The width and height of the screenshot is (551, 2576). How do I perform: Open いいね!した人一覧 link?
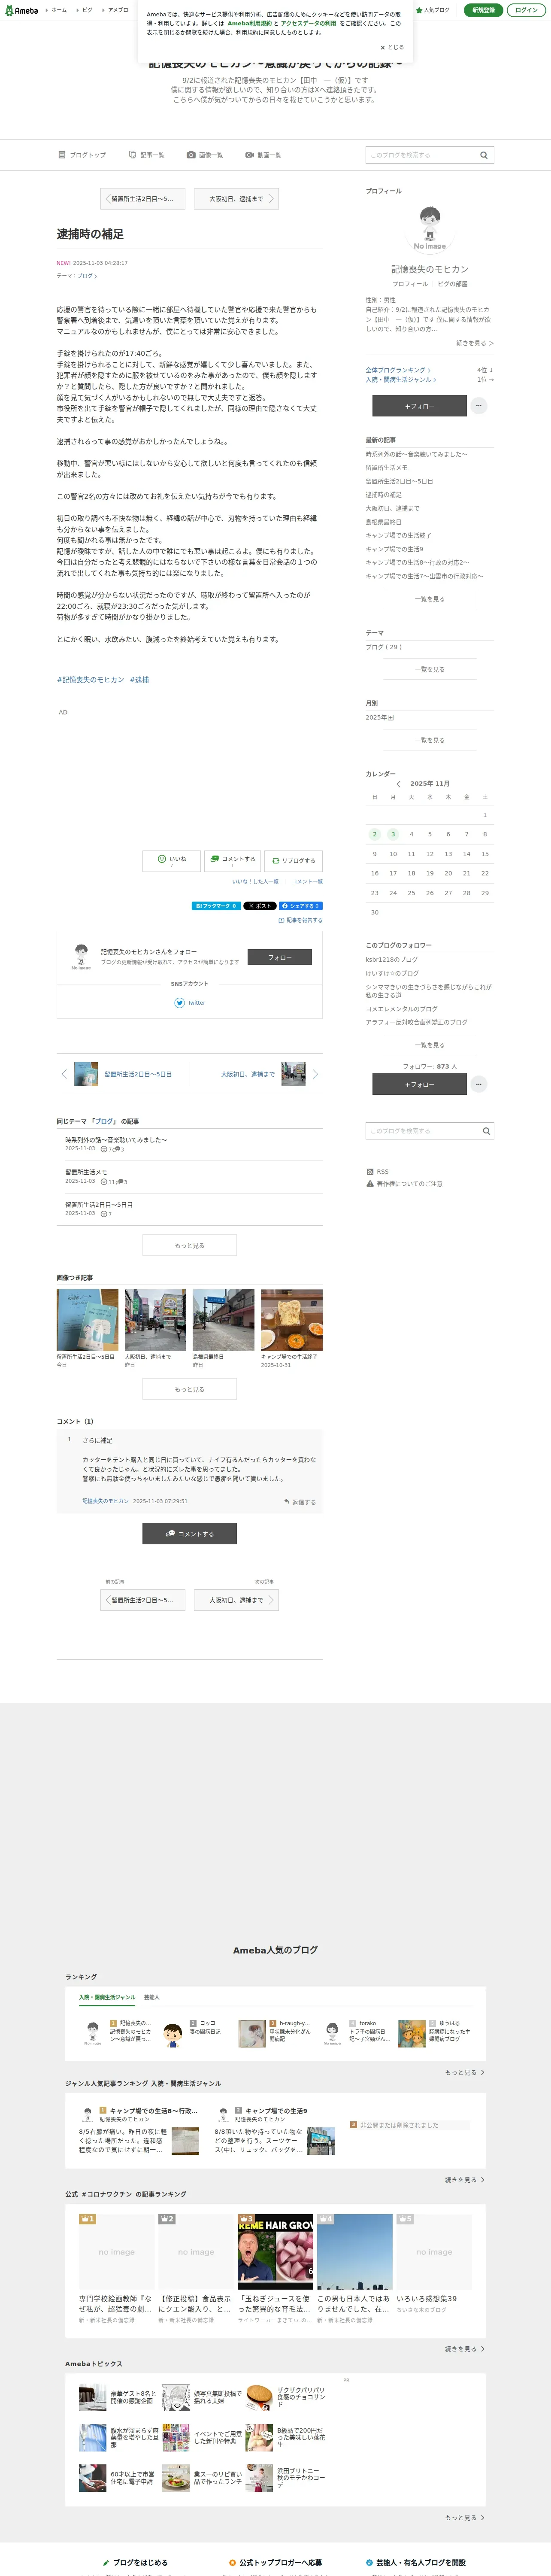pyautogui.click(x=255, y=881)
